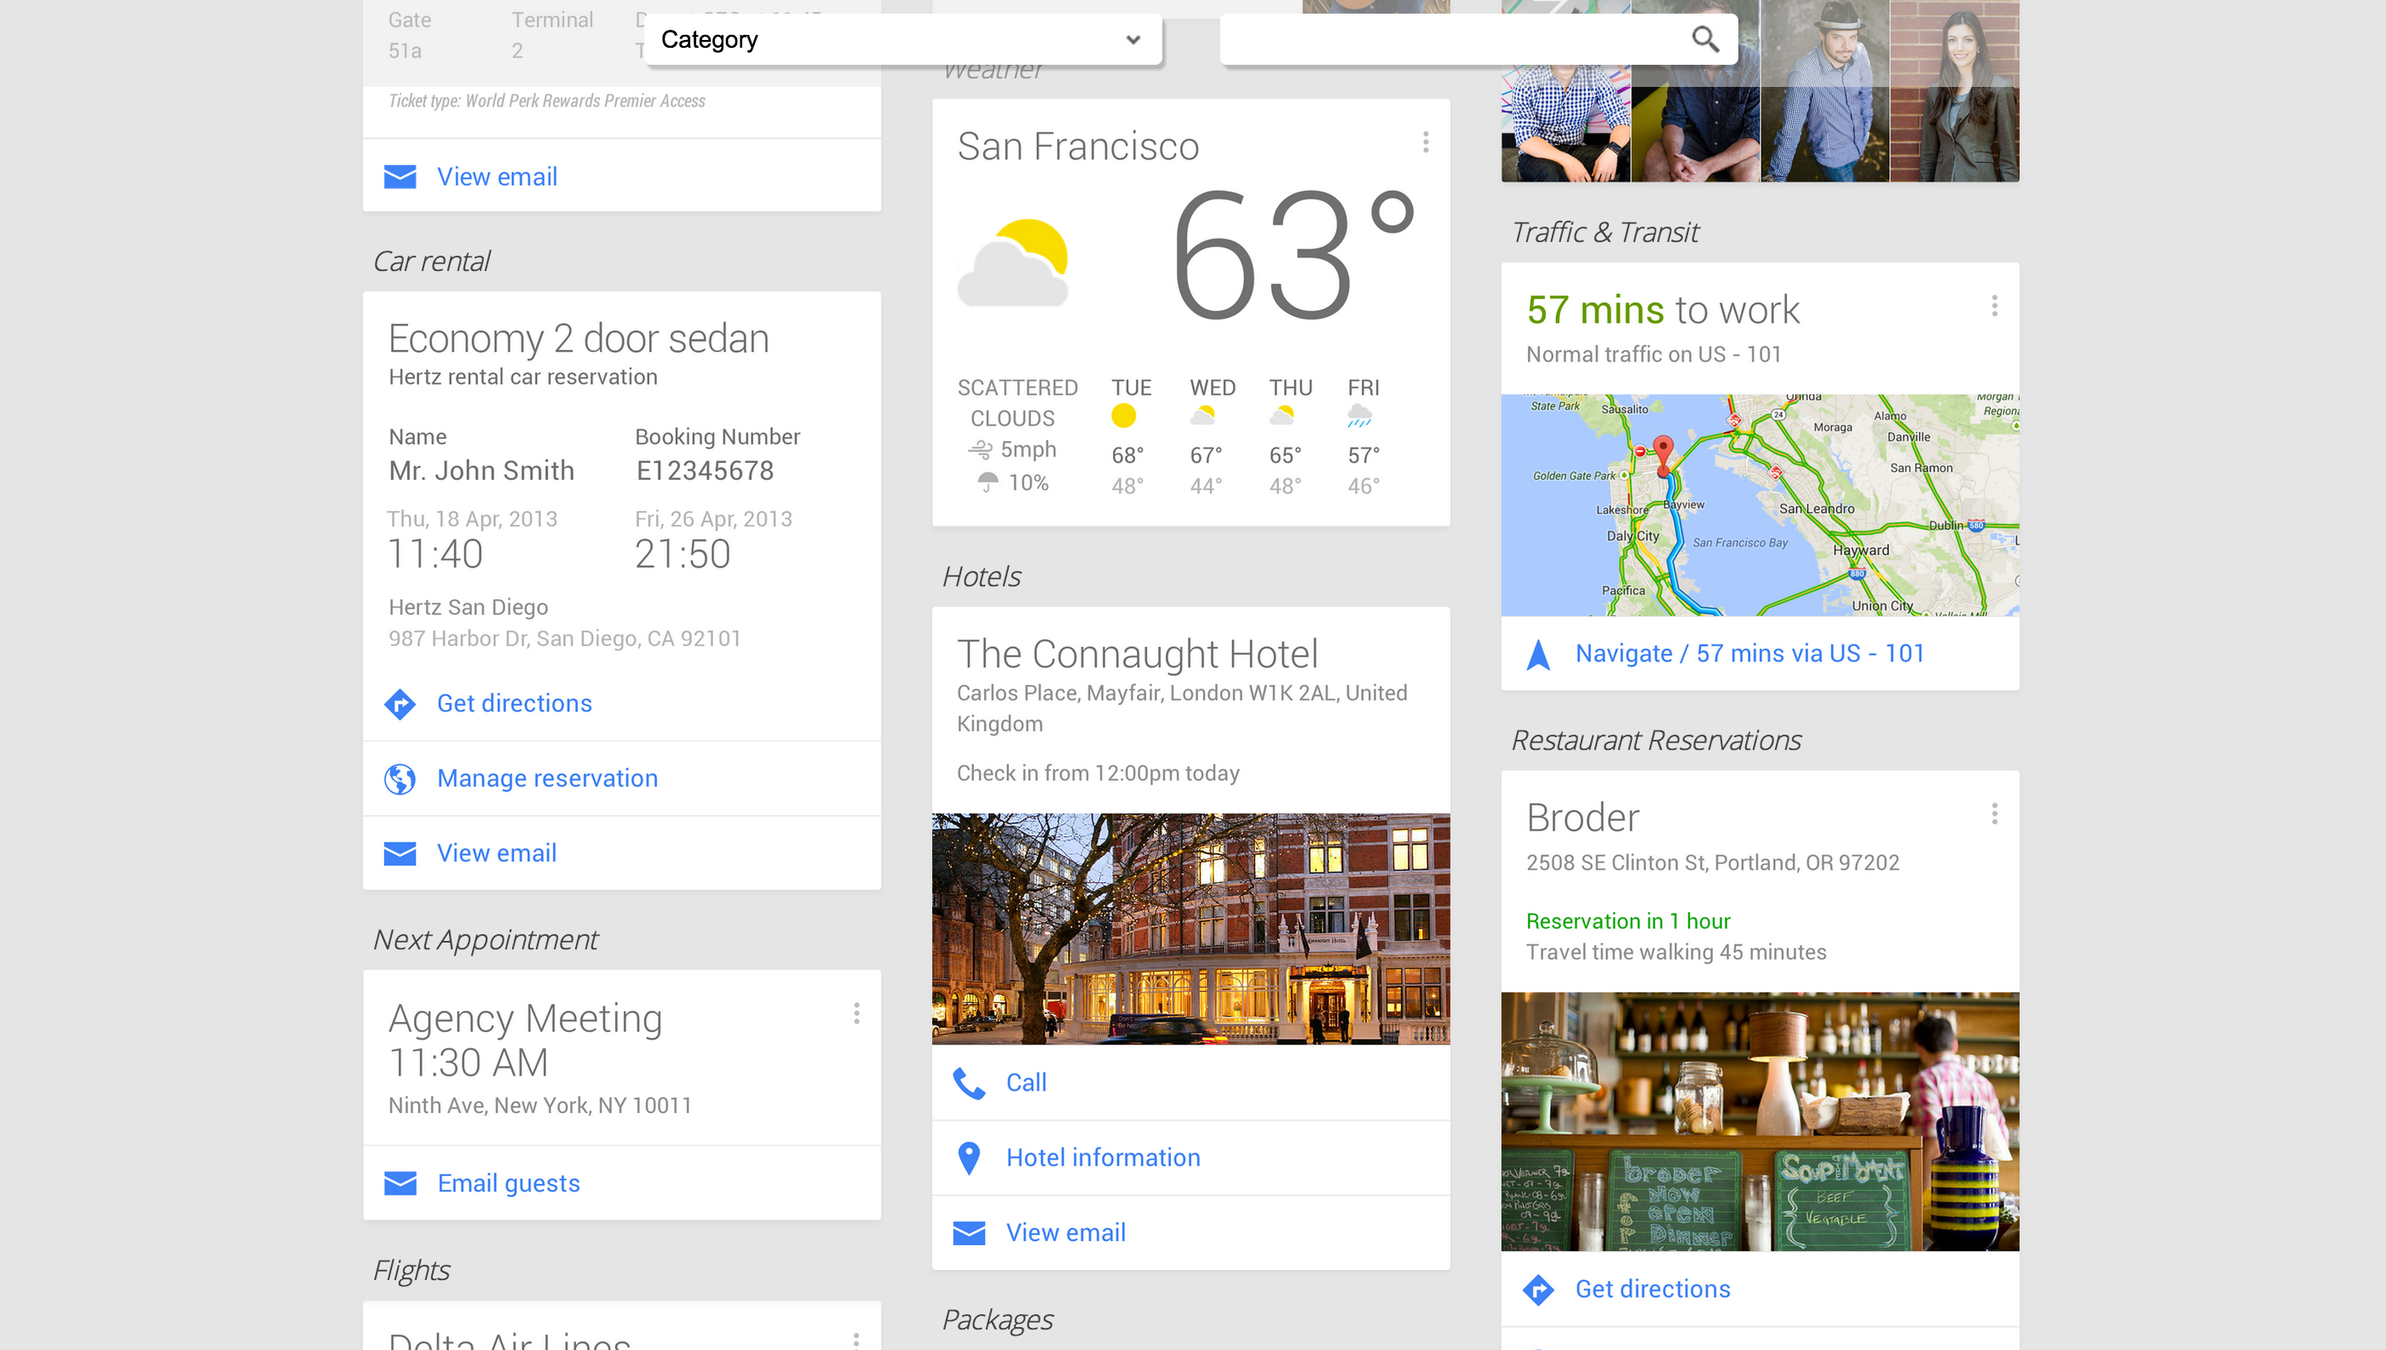Image resolution: width=2386 pixels, height=1350 pixels.
Task: Click the globe icon beside Manage reservation
Action: (x=400, y=779)
